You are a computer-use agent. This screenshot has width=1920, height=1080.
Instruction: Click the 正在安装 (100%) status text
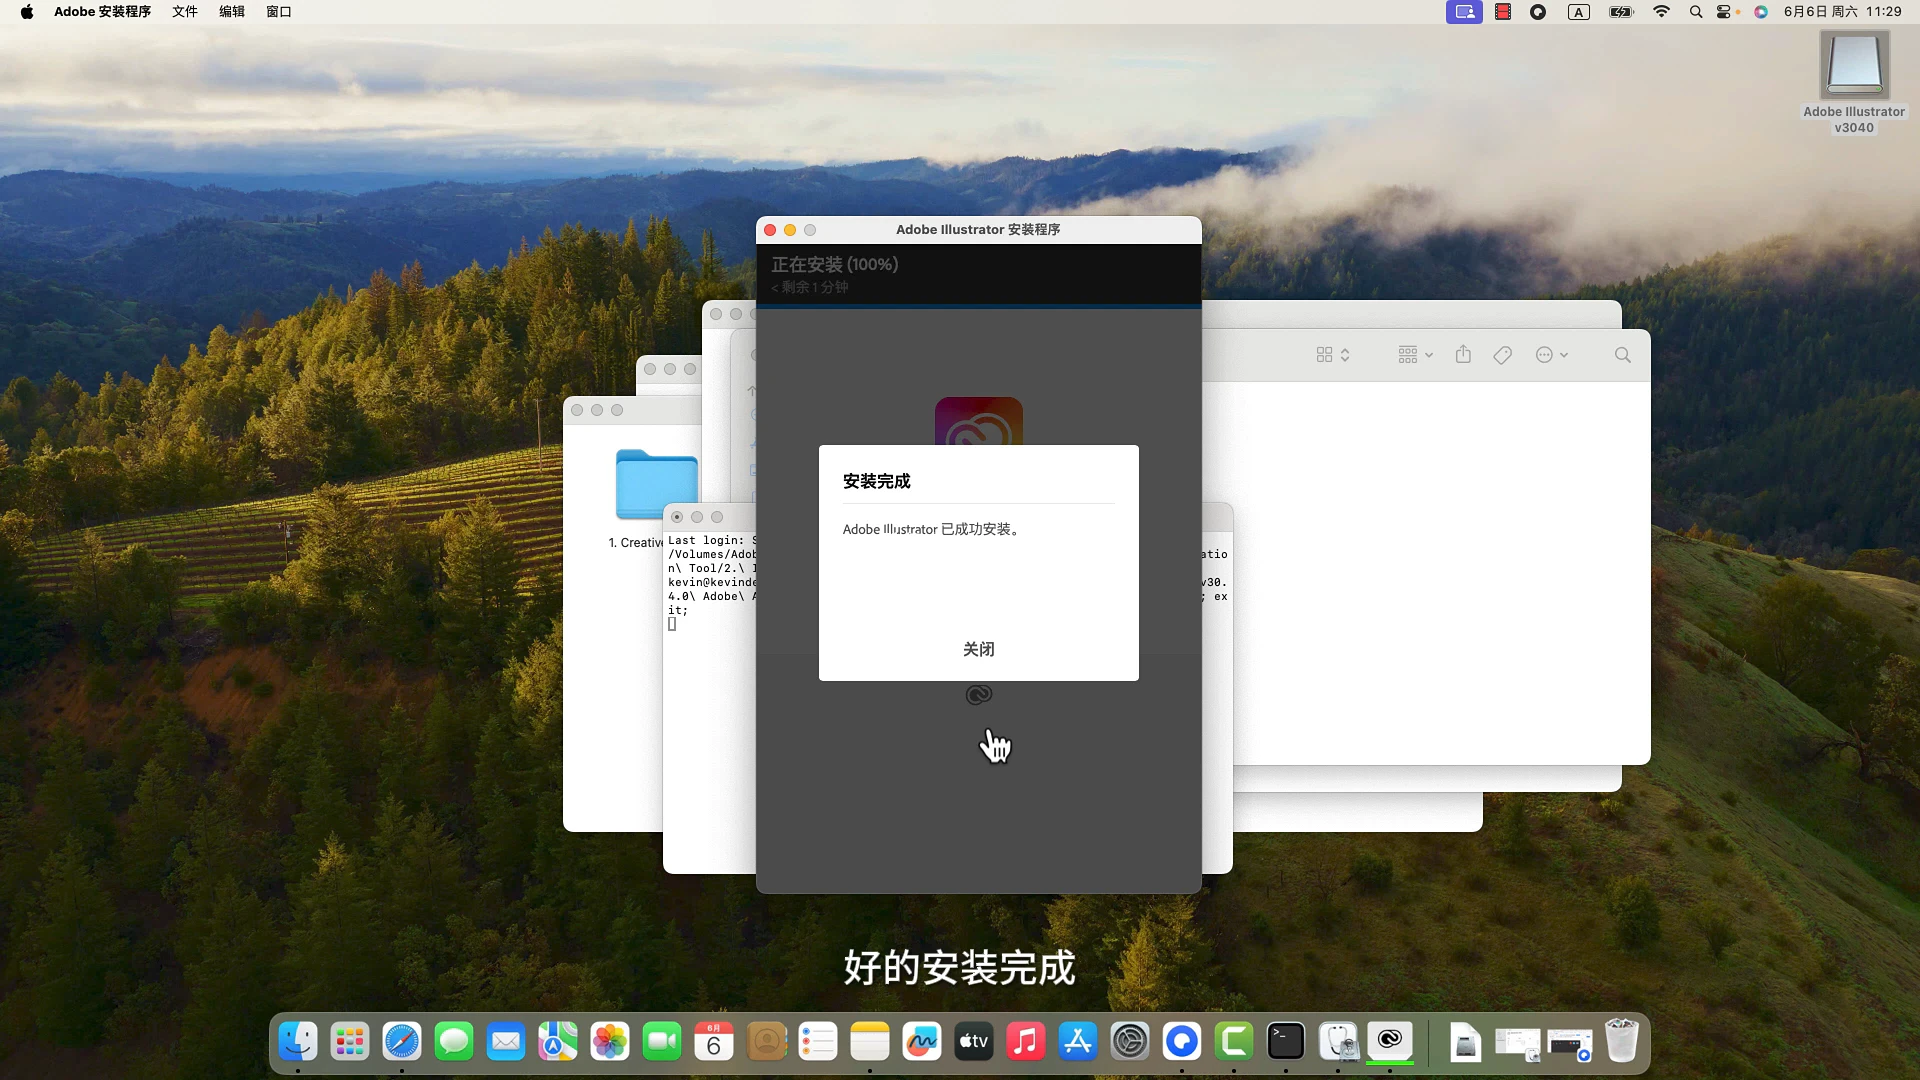(835, 264)
